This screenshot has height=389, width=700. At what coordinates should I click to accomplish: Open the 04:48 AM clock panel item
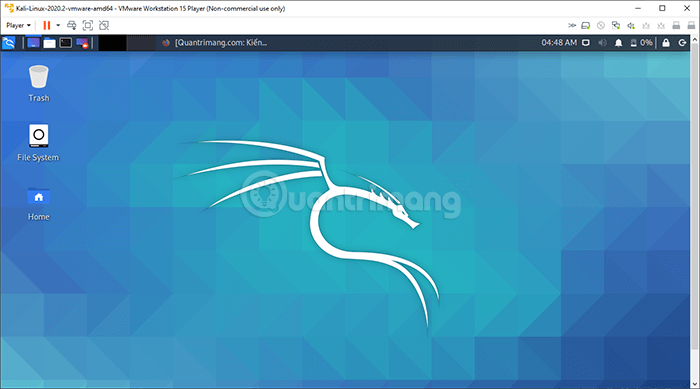click(559, 43)
